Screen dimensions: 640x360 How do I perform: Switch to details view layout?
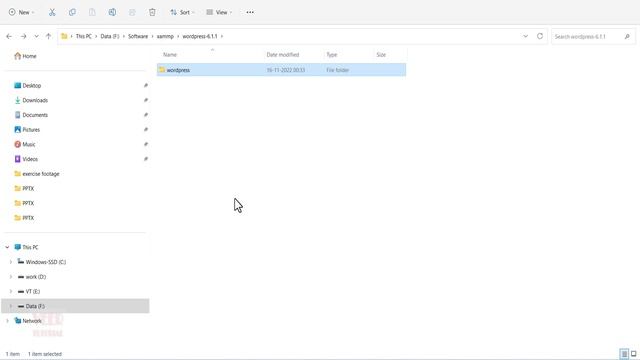pos(624,354)
